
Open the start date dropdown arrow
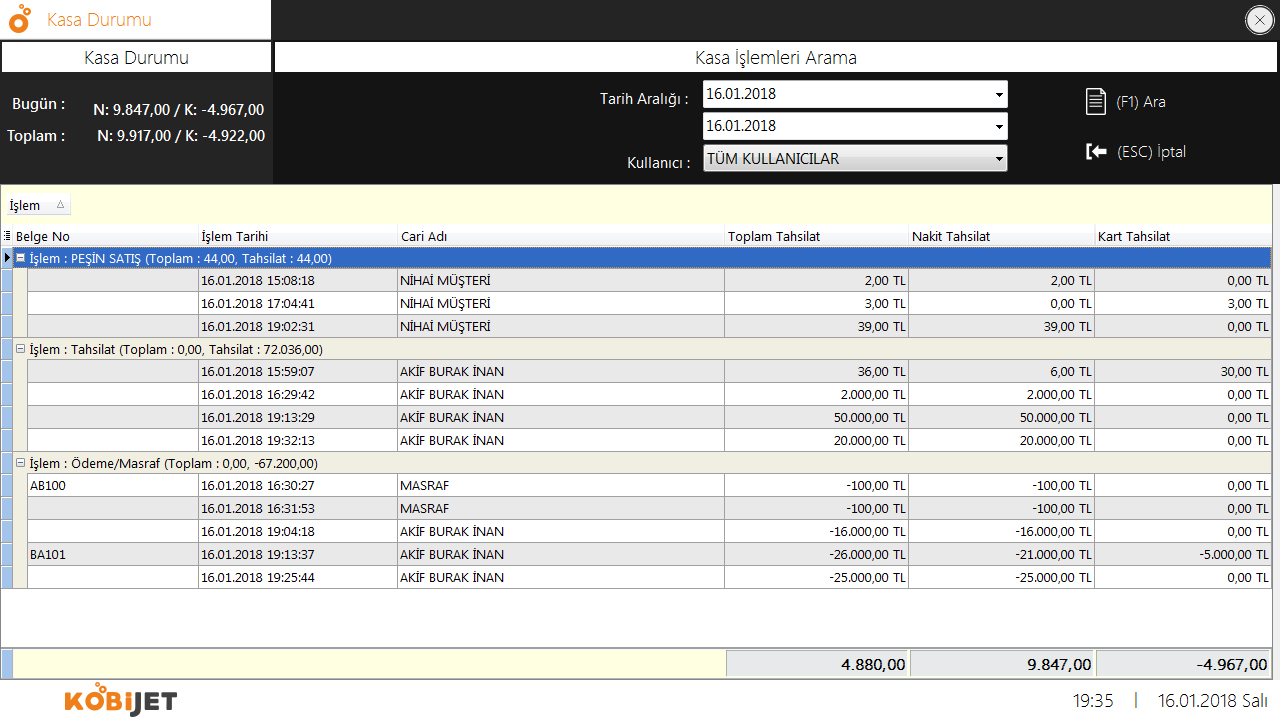click(x=998, y=95)
